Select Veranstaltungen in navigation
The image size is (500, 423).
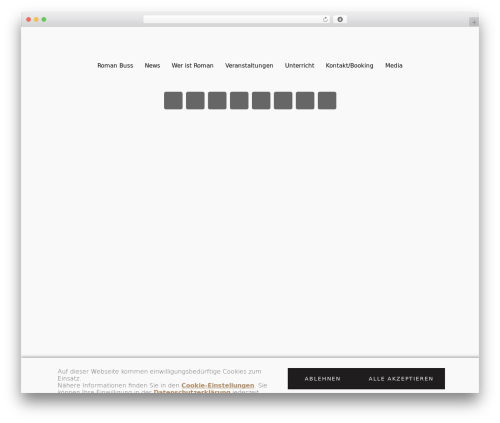[249, 66]
